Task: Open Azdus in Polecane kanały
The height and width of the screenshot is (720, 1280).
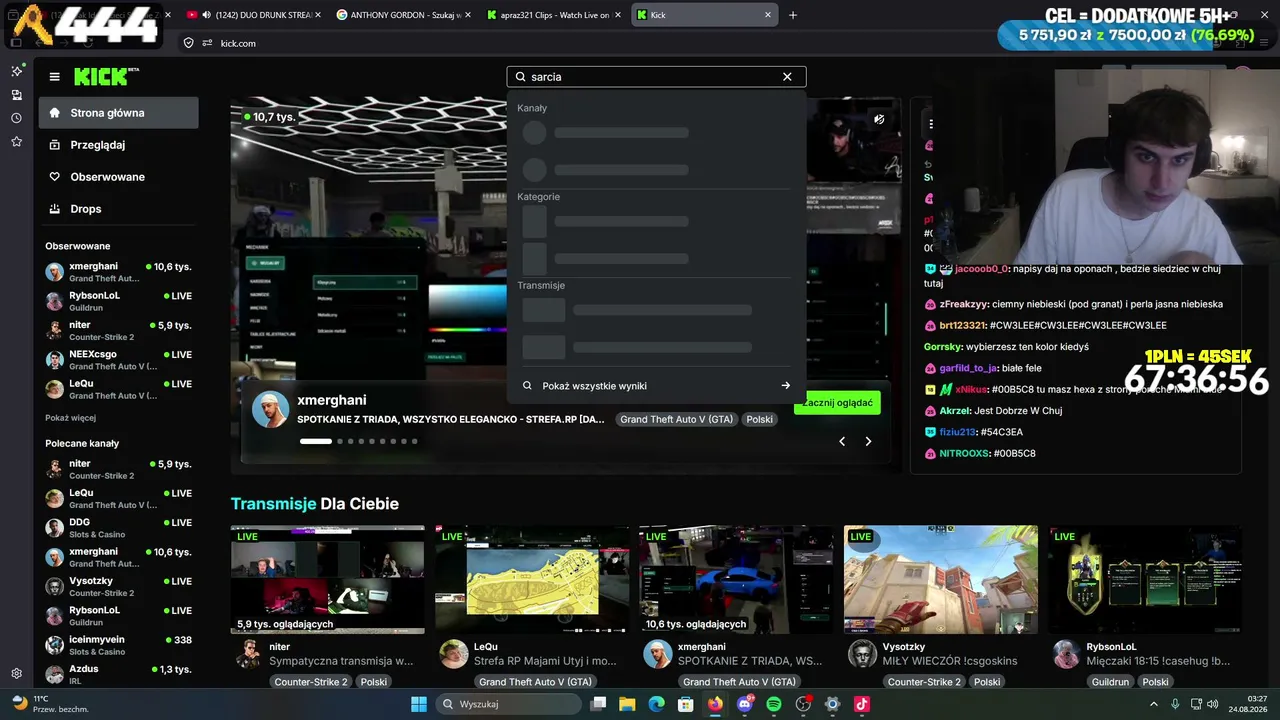Action: click(118, 674)
